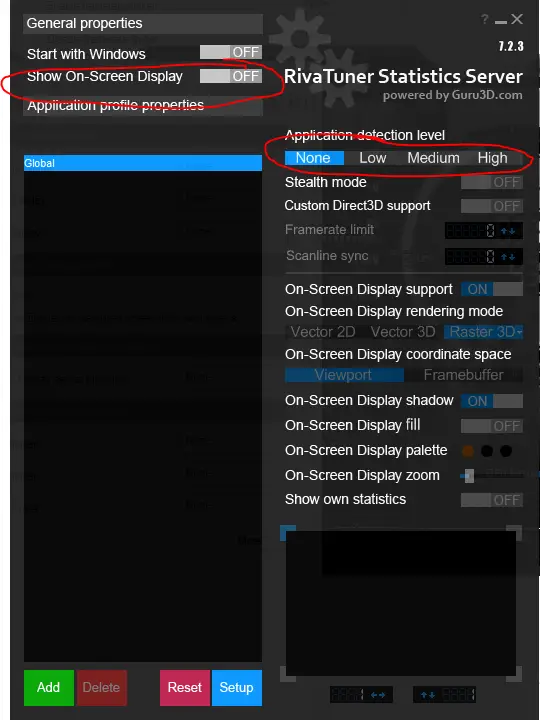
Task: Toggle Start with Windows switch
Action: (231, 52)
